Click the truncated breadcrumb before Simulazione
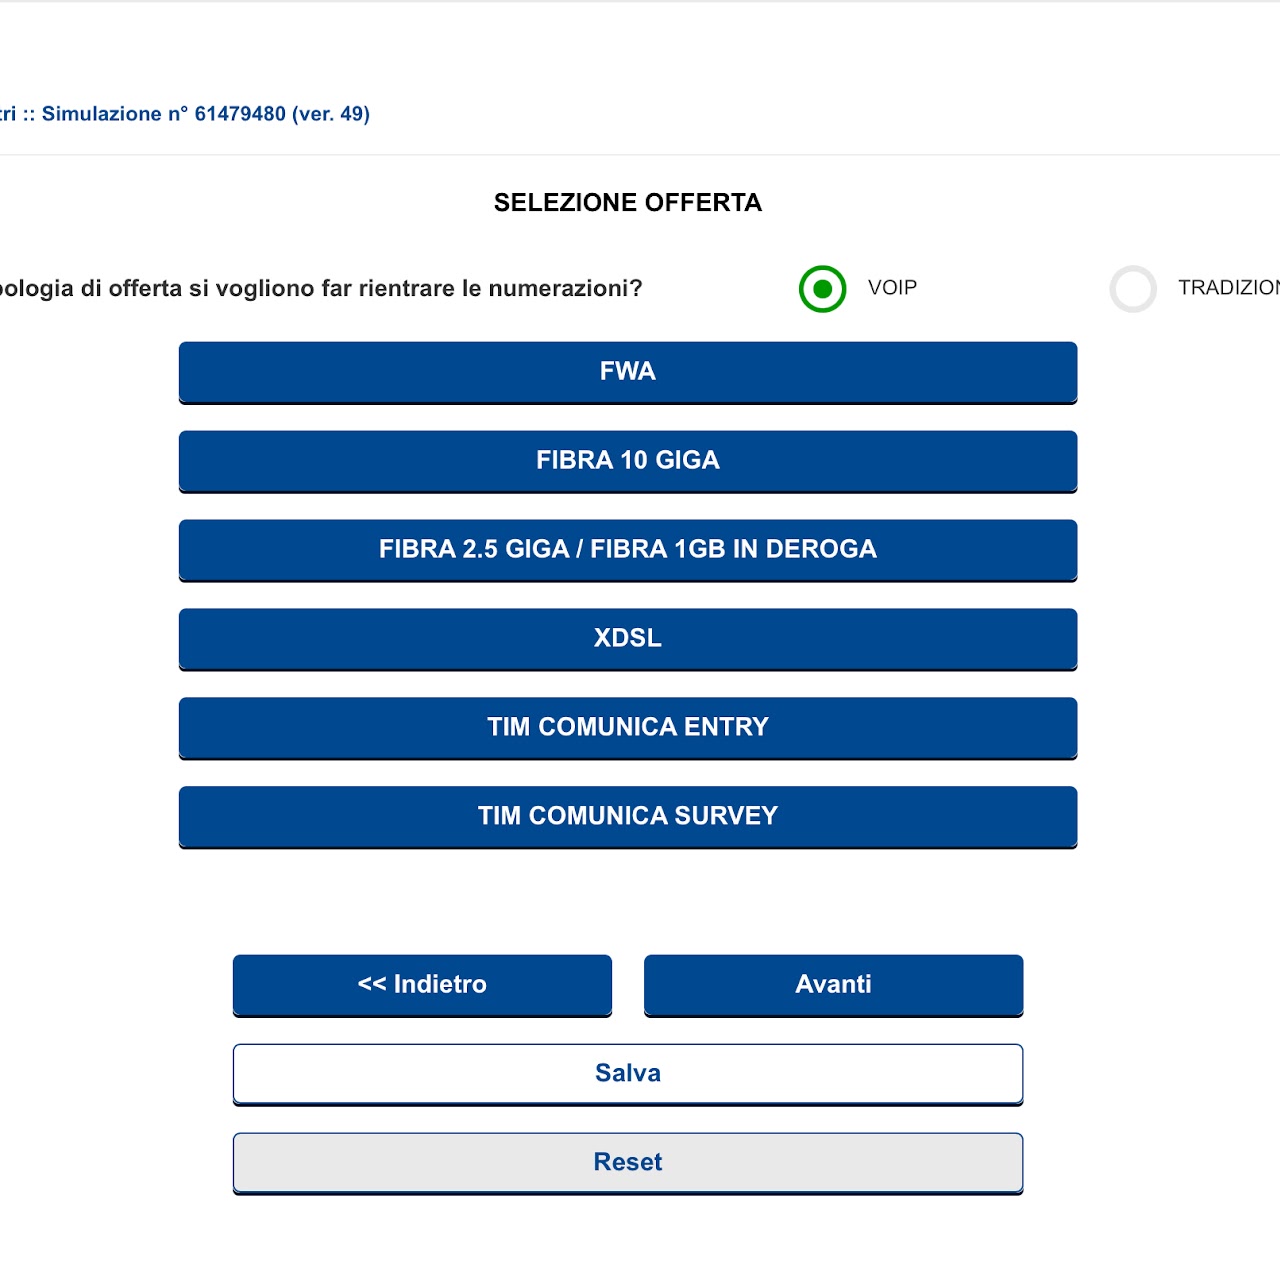The image size is (1280, 1280). coord(8,114)
